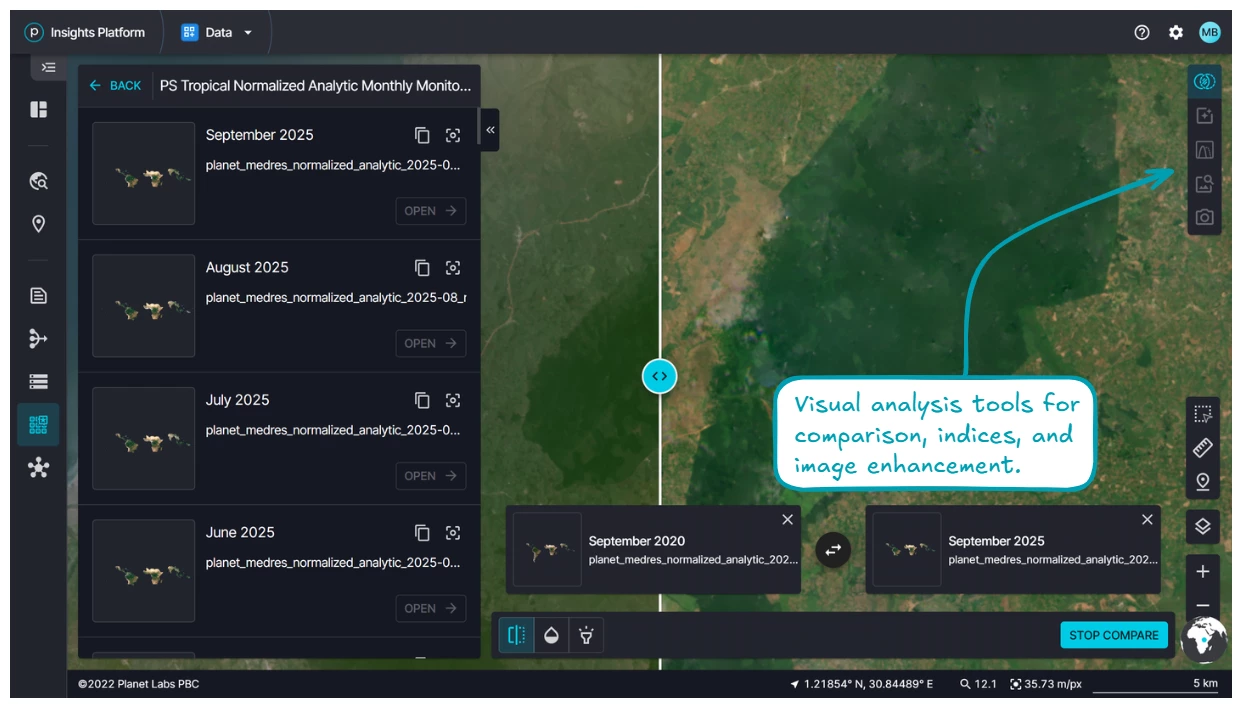Zoom to the August 2025 layer extent
The image size is (1242, 707).
pos(453,268)
